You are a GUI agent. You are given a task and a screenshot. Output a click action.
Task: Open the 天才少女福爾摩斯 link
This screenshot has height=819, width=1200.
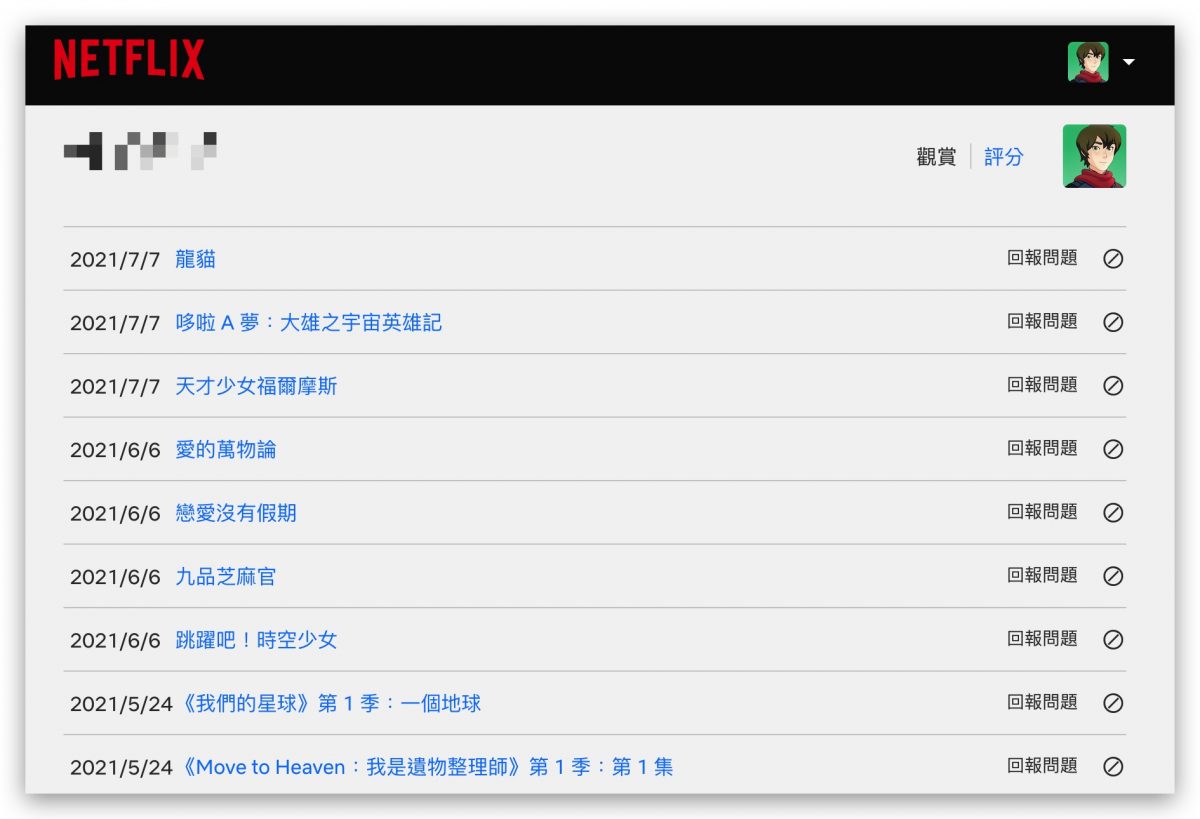[257, 386]
